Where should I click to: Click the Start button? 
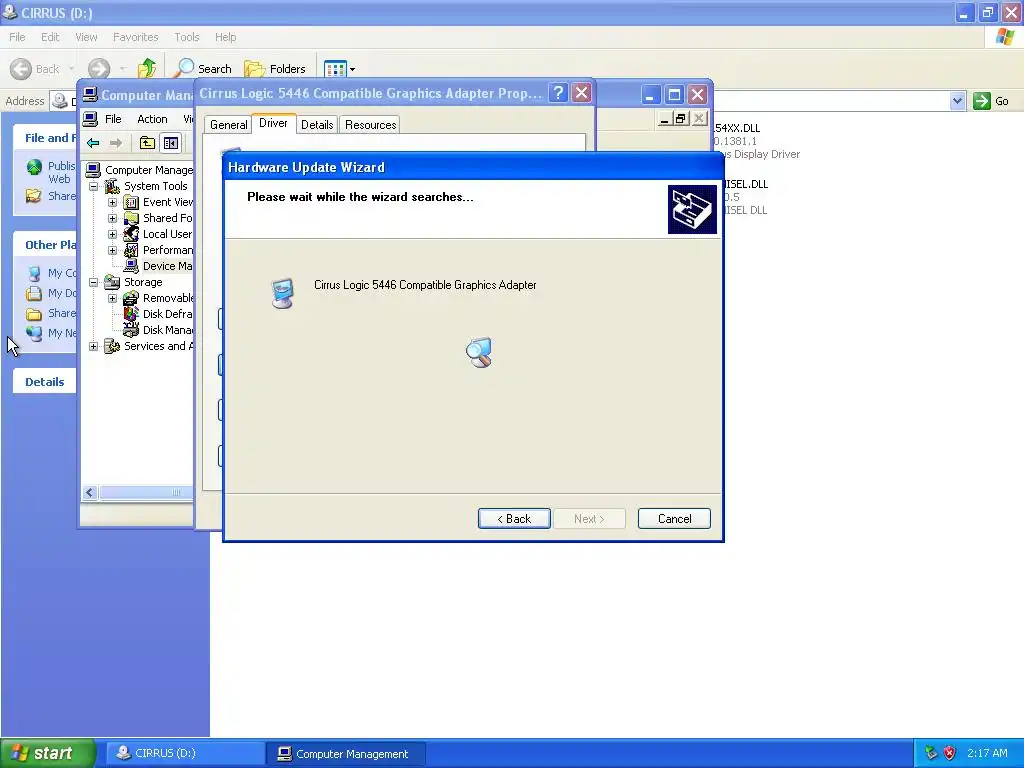(47, 753)
